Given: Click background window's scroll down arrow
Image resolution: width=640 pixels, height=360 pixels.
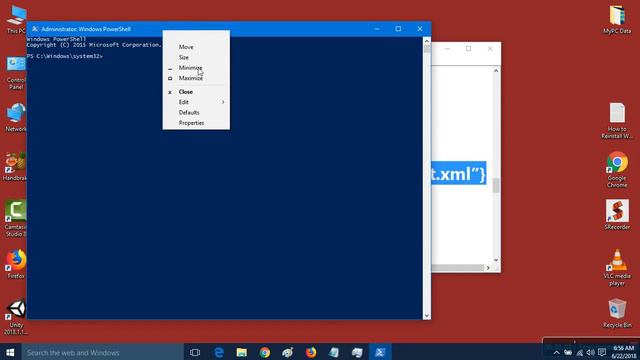Looking at the screenshot, I should tap(496, 260).
